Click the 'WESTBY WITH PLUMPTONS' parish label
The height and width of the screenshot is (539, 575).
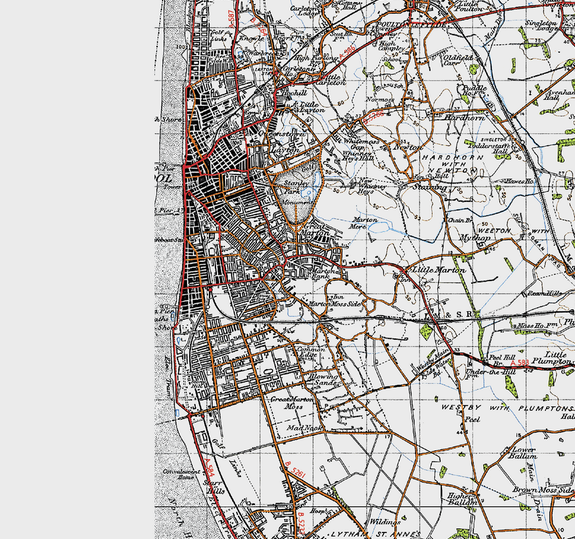coord(507,408)
